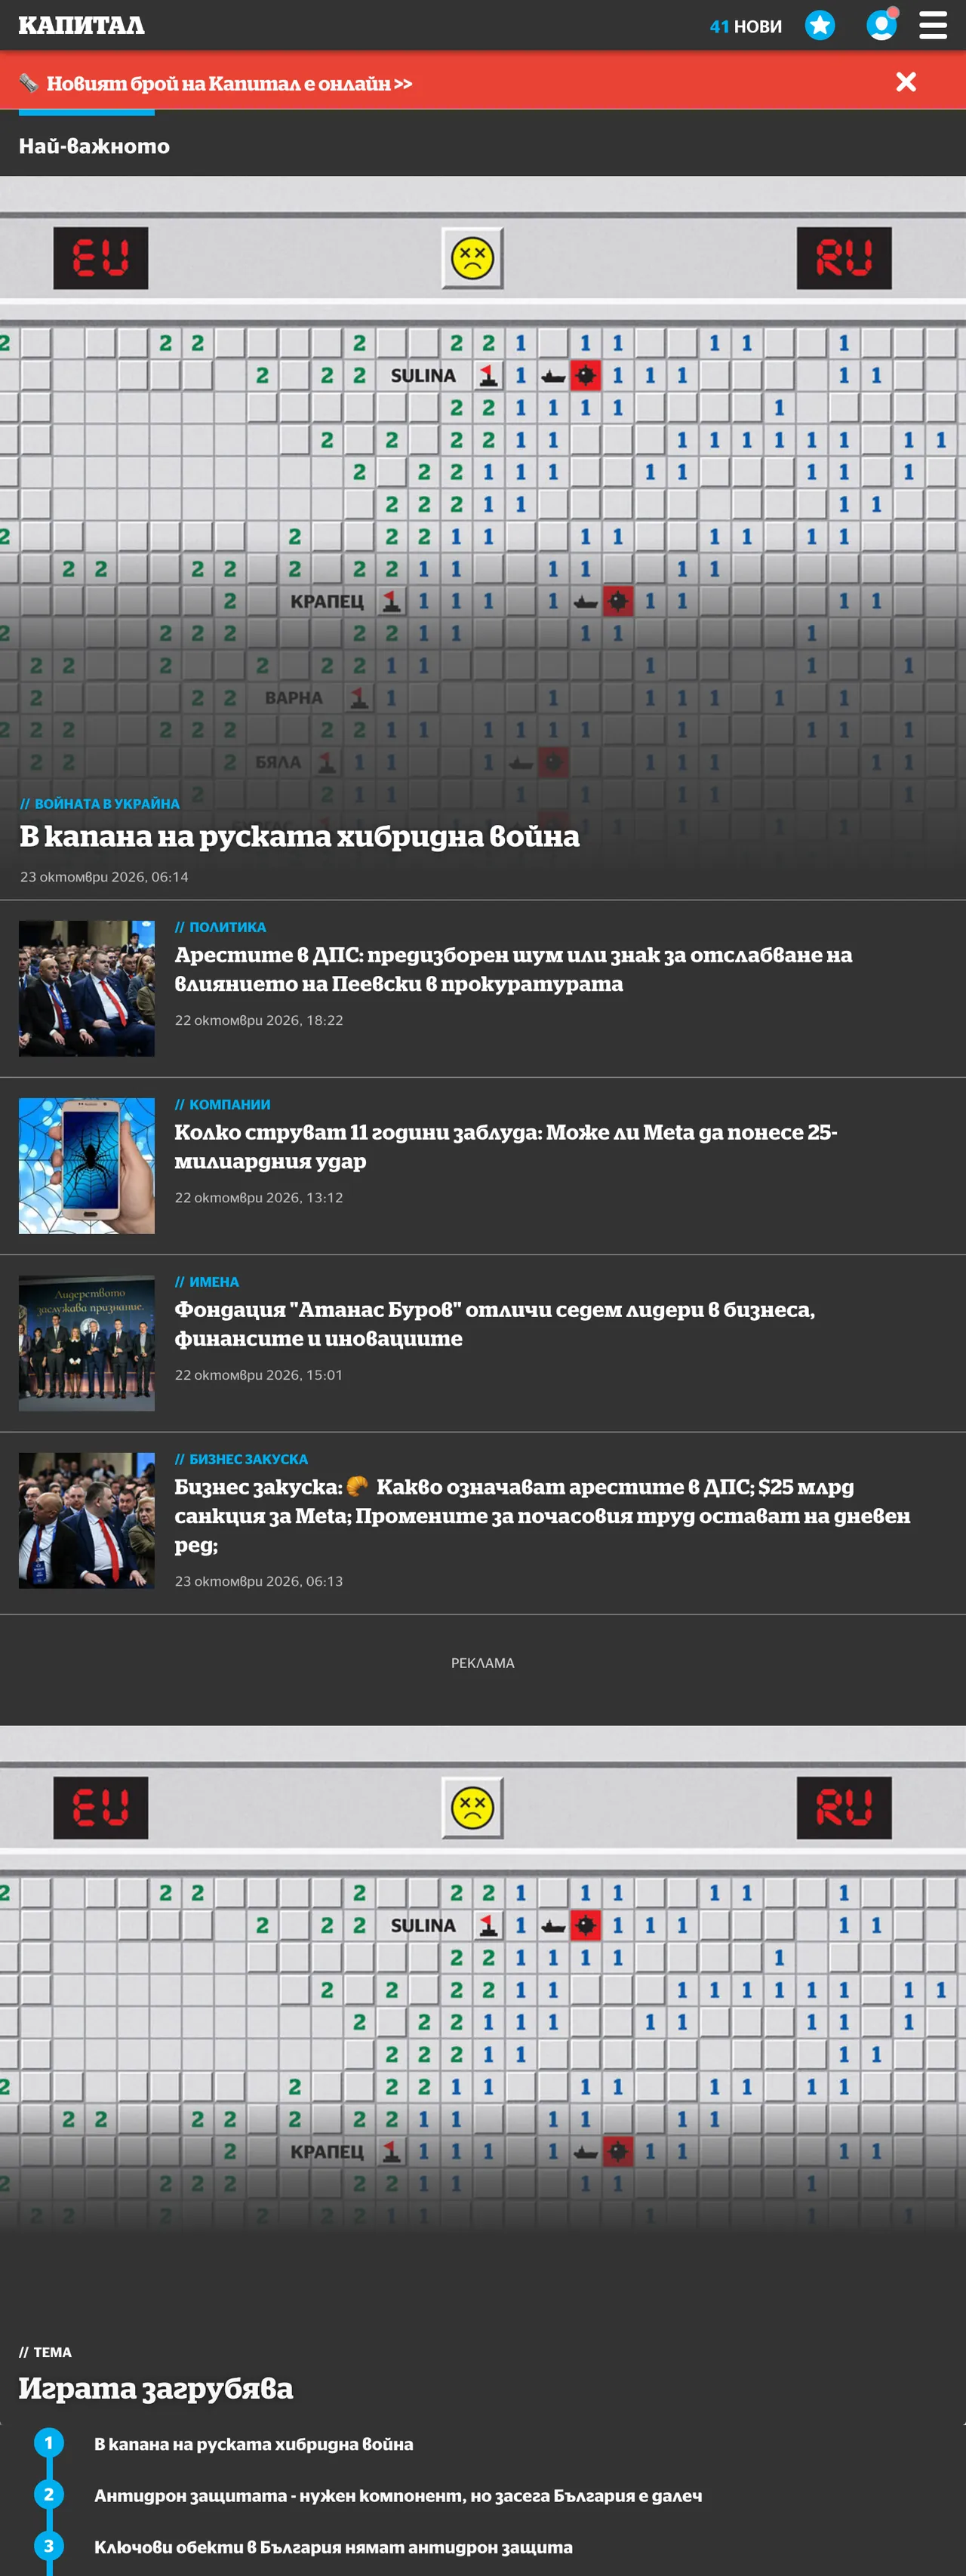Open the Играта загрубява topic heading
The width and height of the screenshot is (966, 2576).
tap(156, 2388)
